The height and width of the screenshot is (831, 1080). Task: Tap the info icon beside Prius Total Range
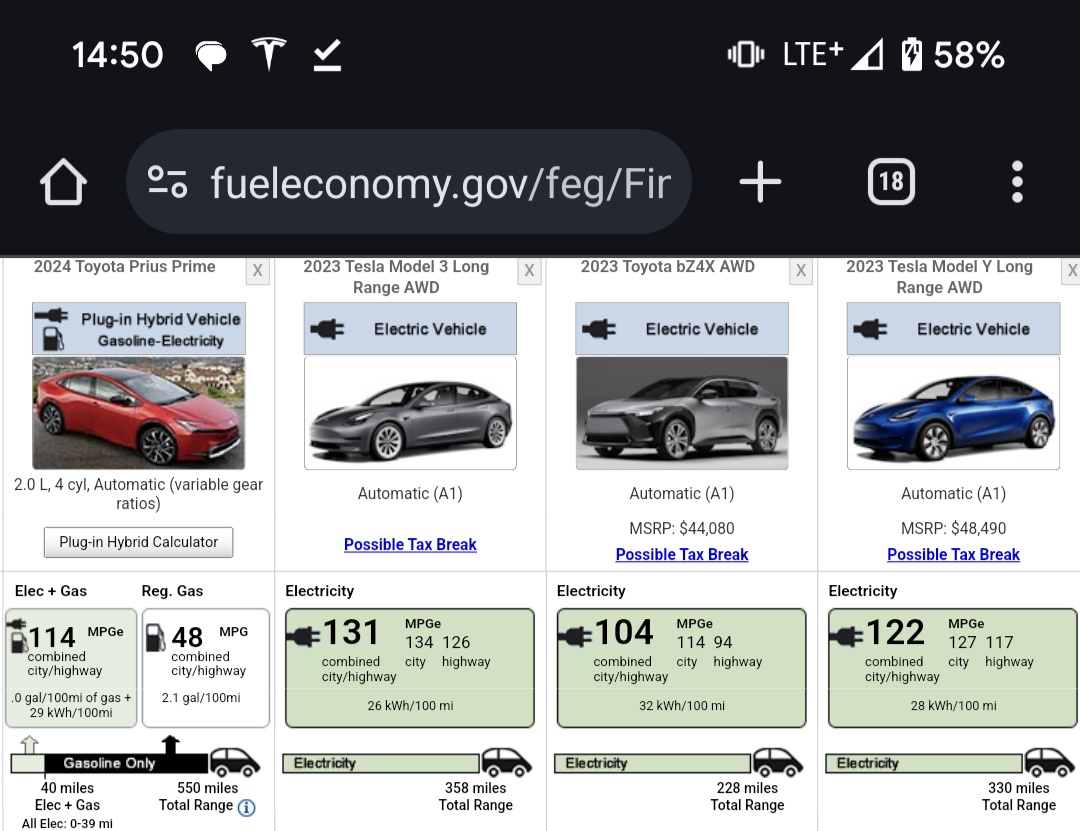pyautogui.click(x=247, y=807)
